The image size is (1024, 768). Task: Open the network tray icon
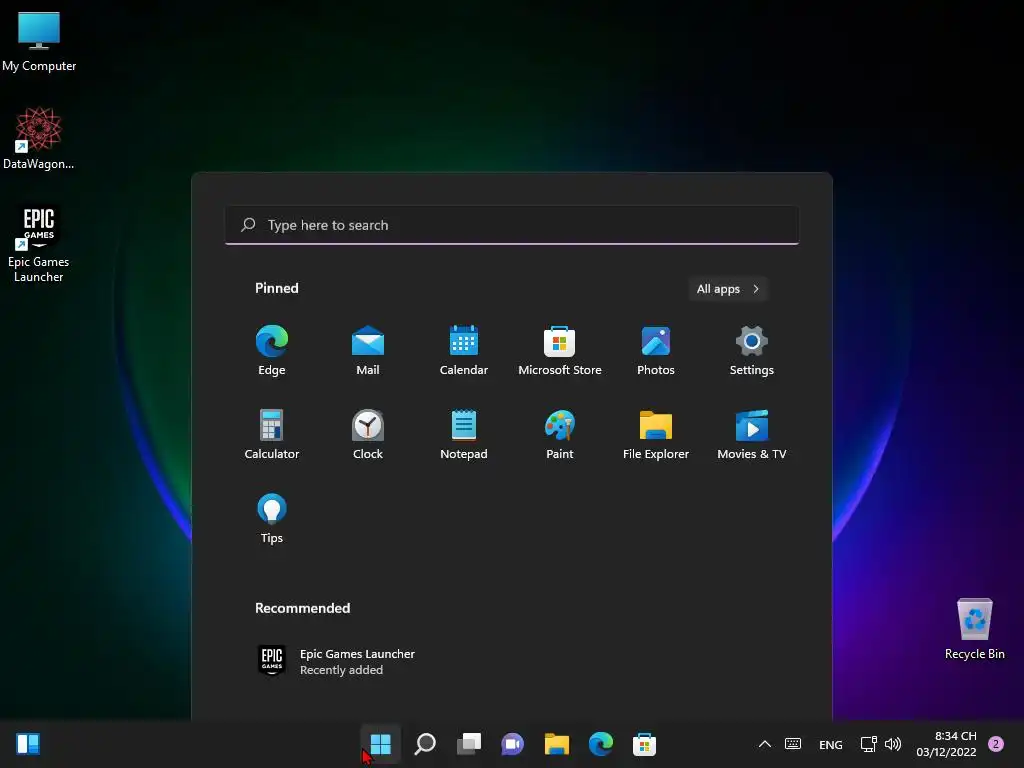tap(869, 744)
